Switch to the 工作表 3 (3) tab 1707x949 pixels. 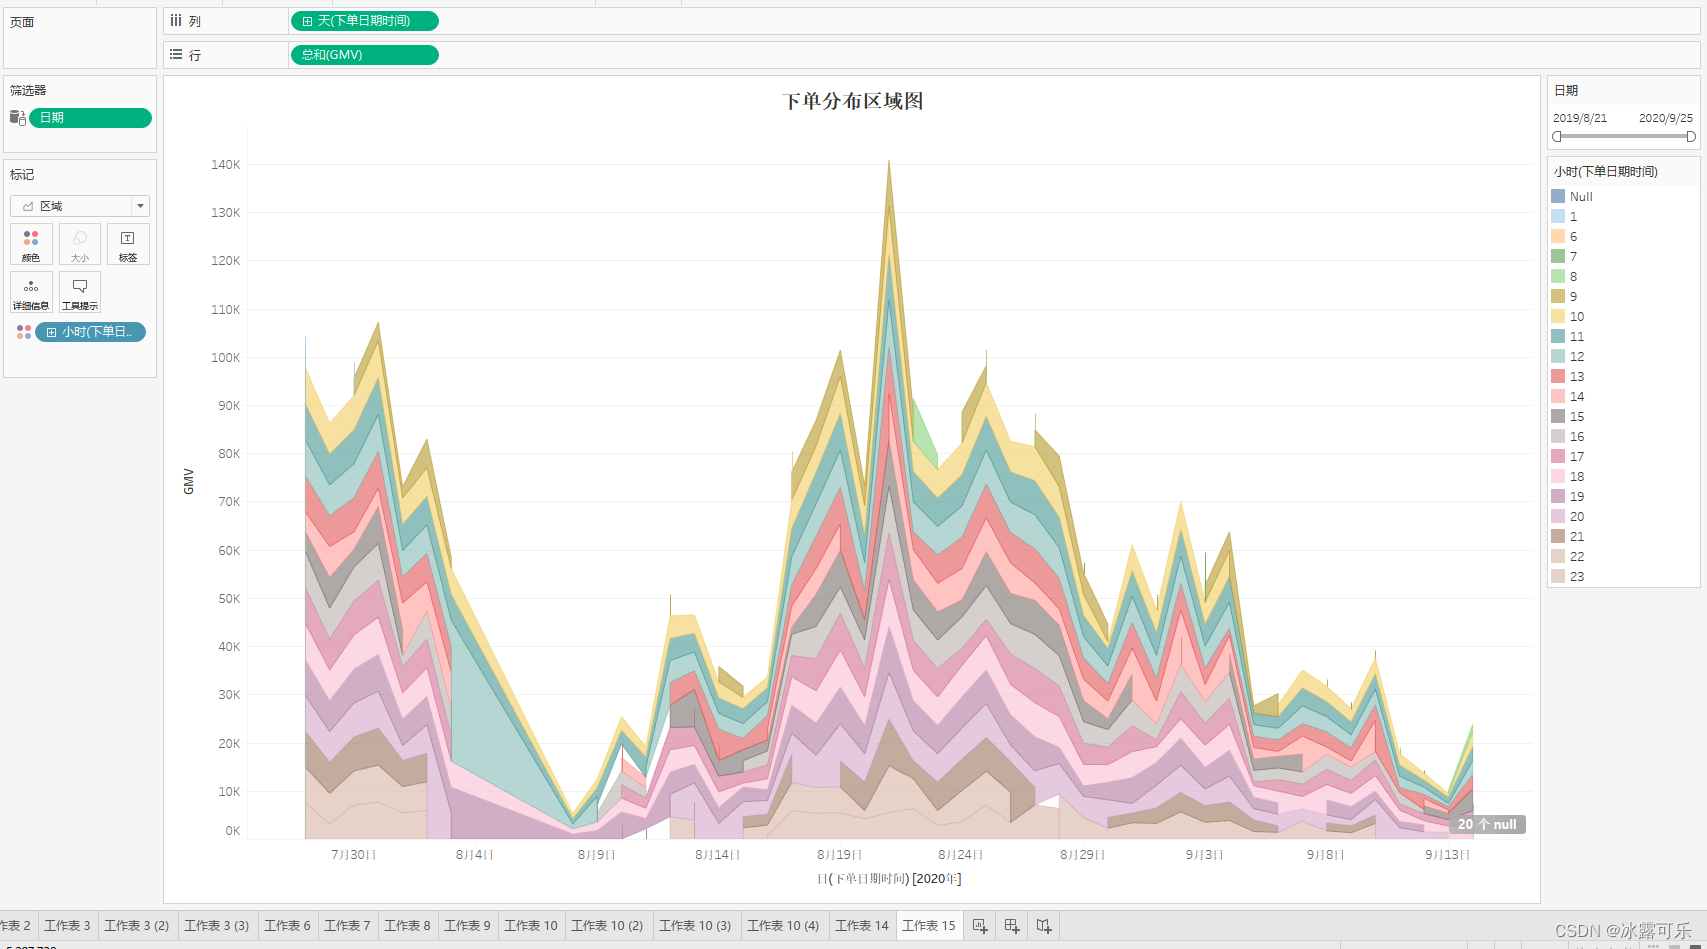click(217, 926)
